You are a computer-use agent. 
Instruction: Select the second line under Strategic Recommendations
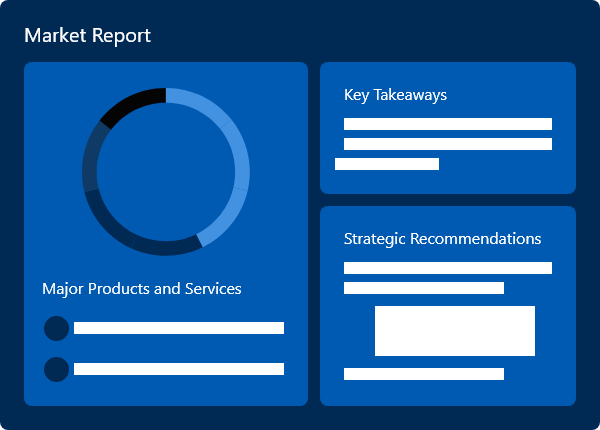(424, 288)
